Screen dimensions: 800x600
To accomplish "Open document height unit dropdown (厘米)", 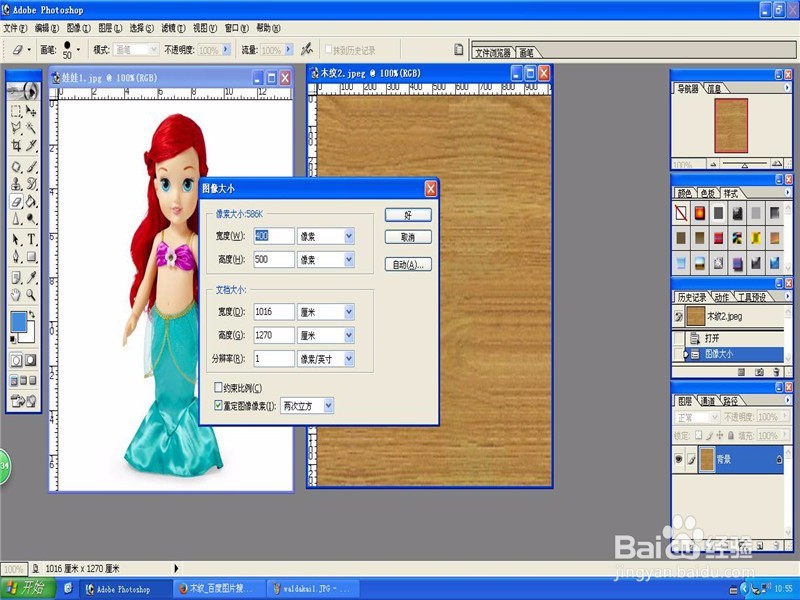I will click(x=349, y=335).
